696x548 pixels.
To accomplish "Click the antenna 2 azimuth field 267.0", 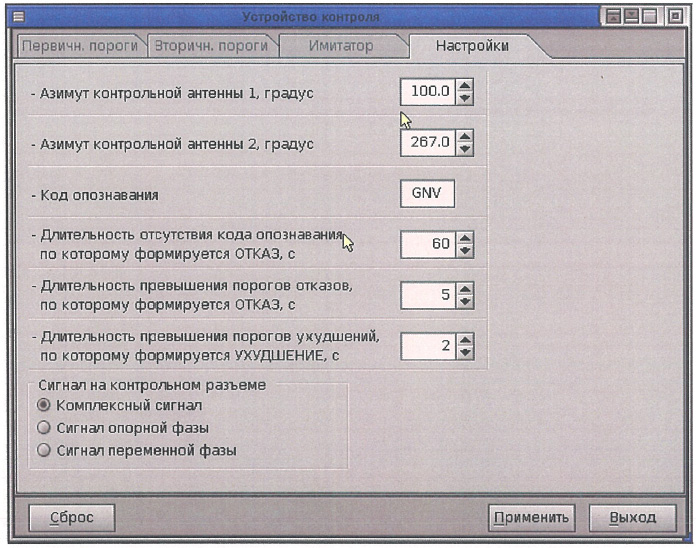I will tap(428, 143).
